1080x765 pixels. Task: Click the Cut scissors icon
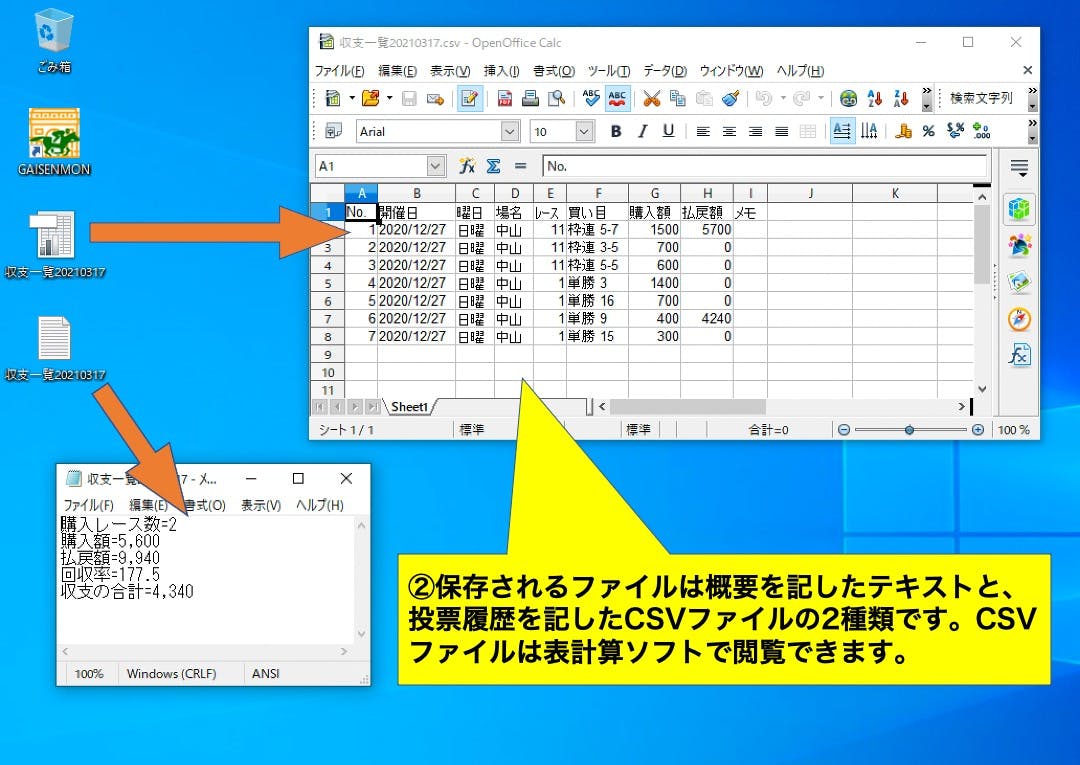652,98
